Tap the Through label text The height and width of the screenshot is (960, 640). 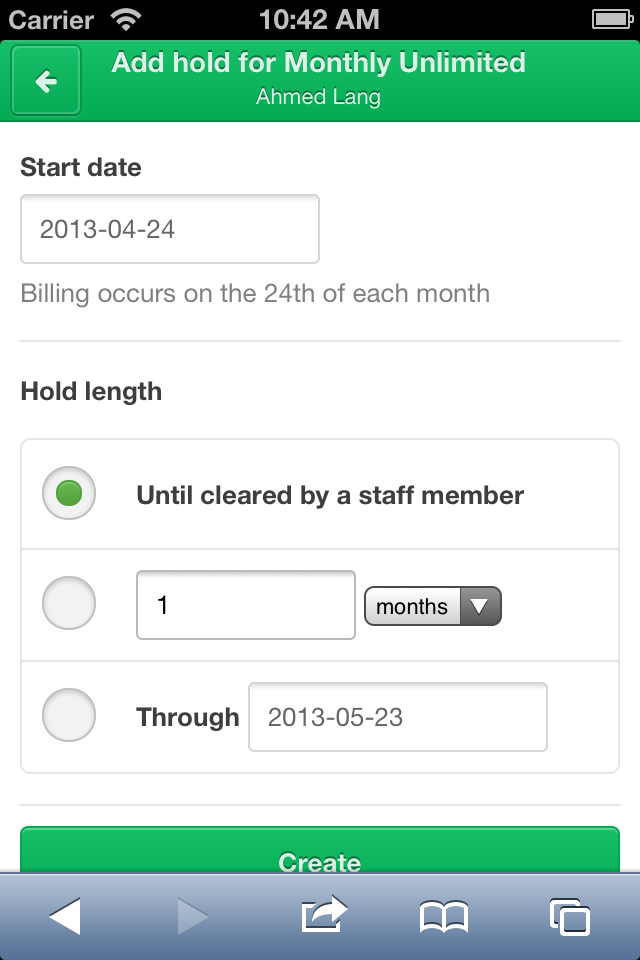click(187, 718)
